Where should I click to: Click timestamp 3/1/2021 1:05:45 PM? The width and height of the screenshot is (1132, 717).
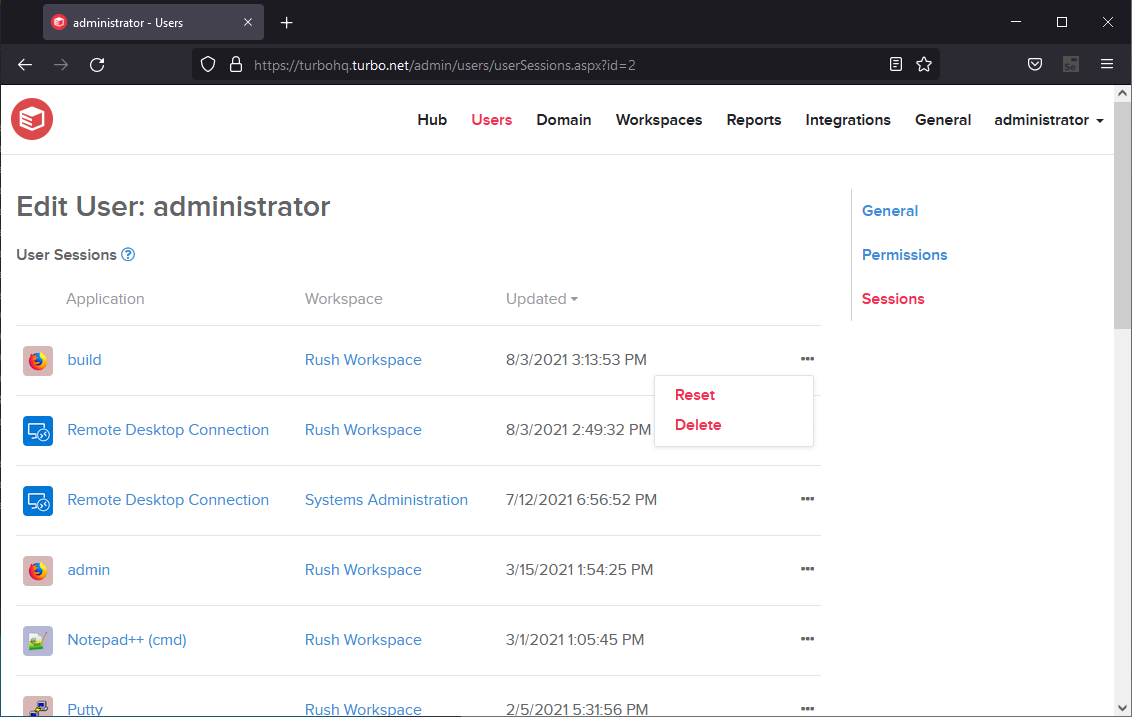click(575, 640)
